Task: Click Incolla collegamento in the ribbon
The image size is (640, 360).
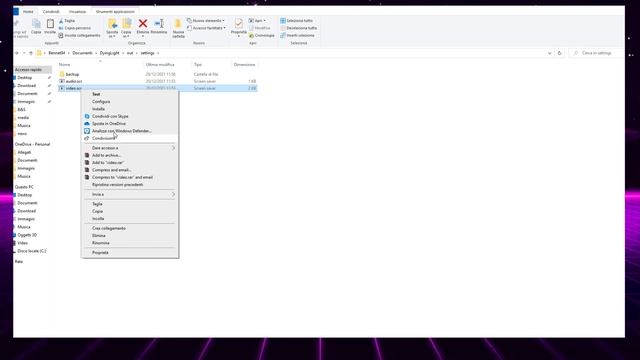Action: tap(80, 36)
